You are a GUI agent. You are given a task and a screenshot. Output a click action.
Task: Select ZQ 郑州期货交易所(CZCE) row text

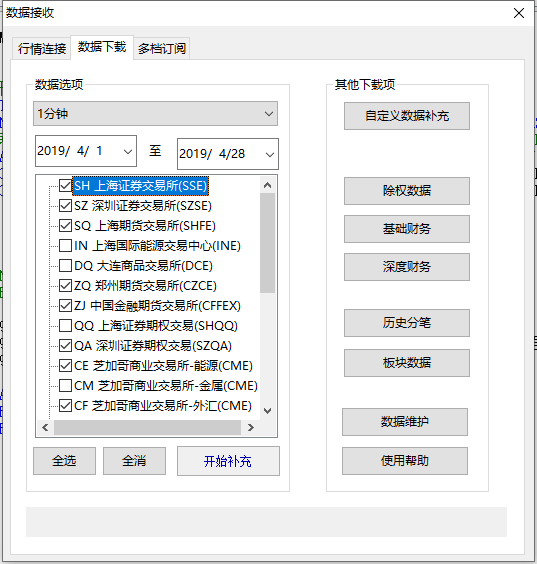tap(145, 286)
